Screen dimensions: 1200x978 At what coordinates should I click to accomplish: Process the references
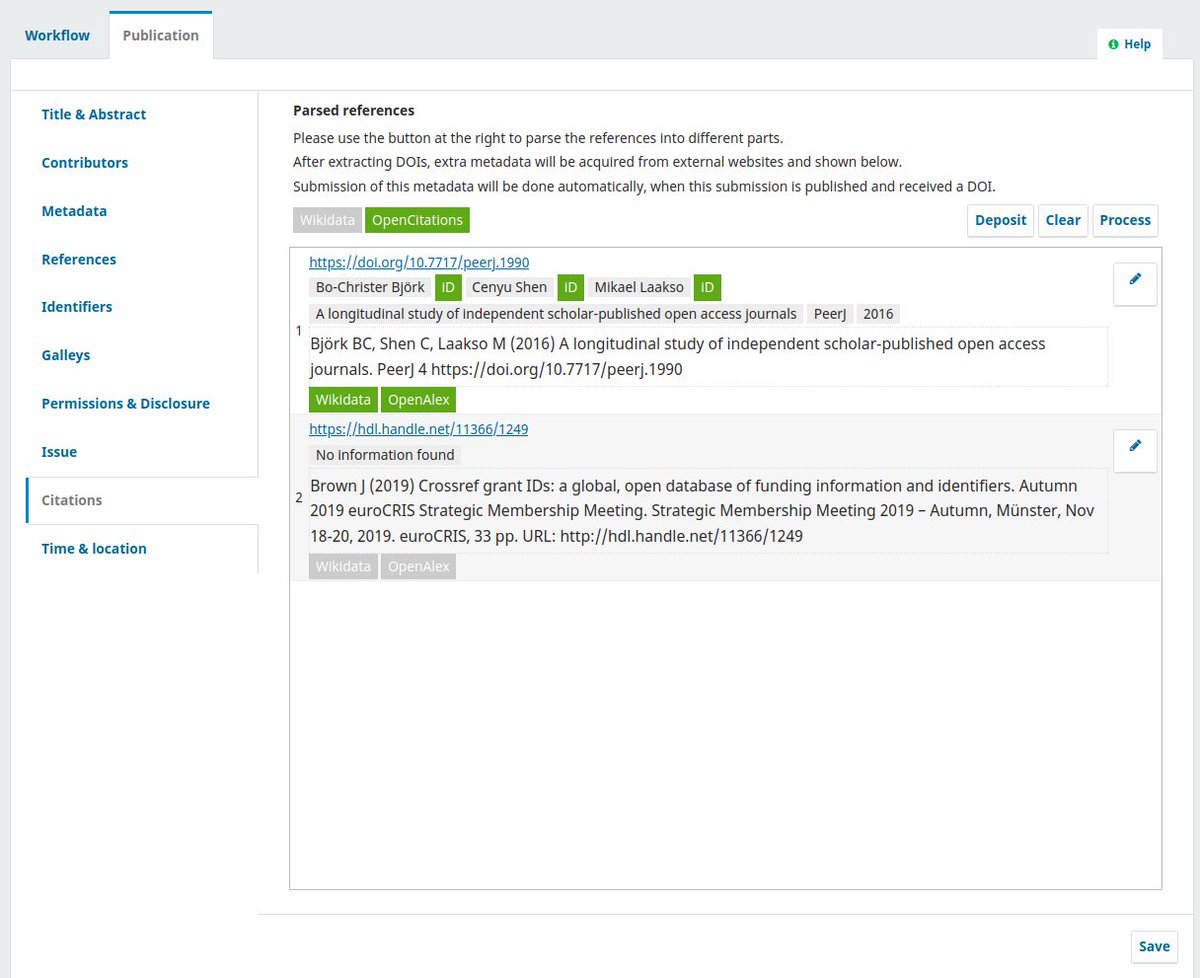pos(1125,220)
